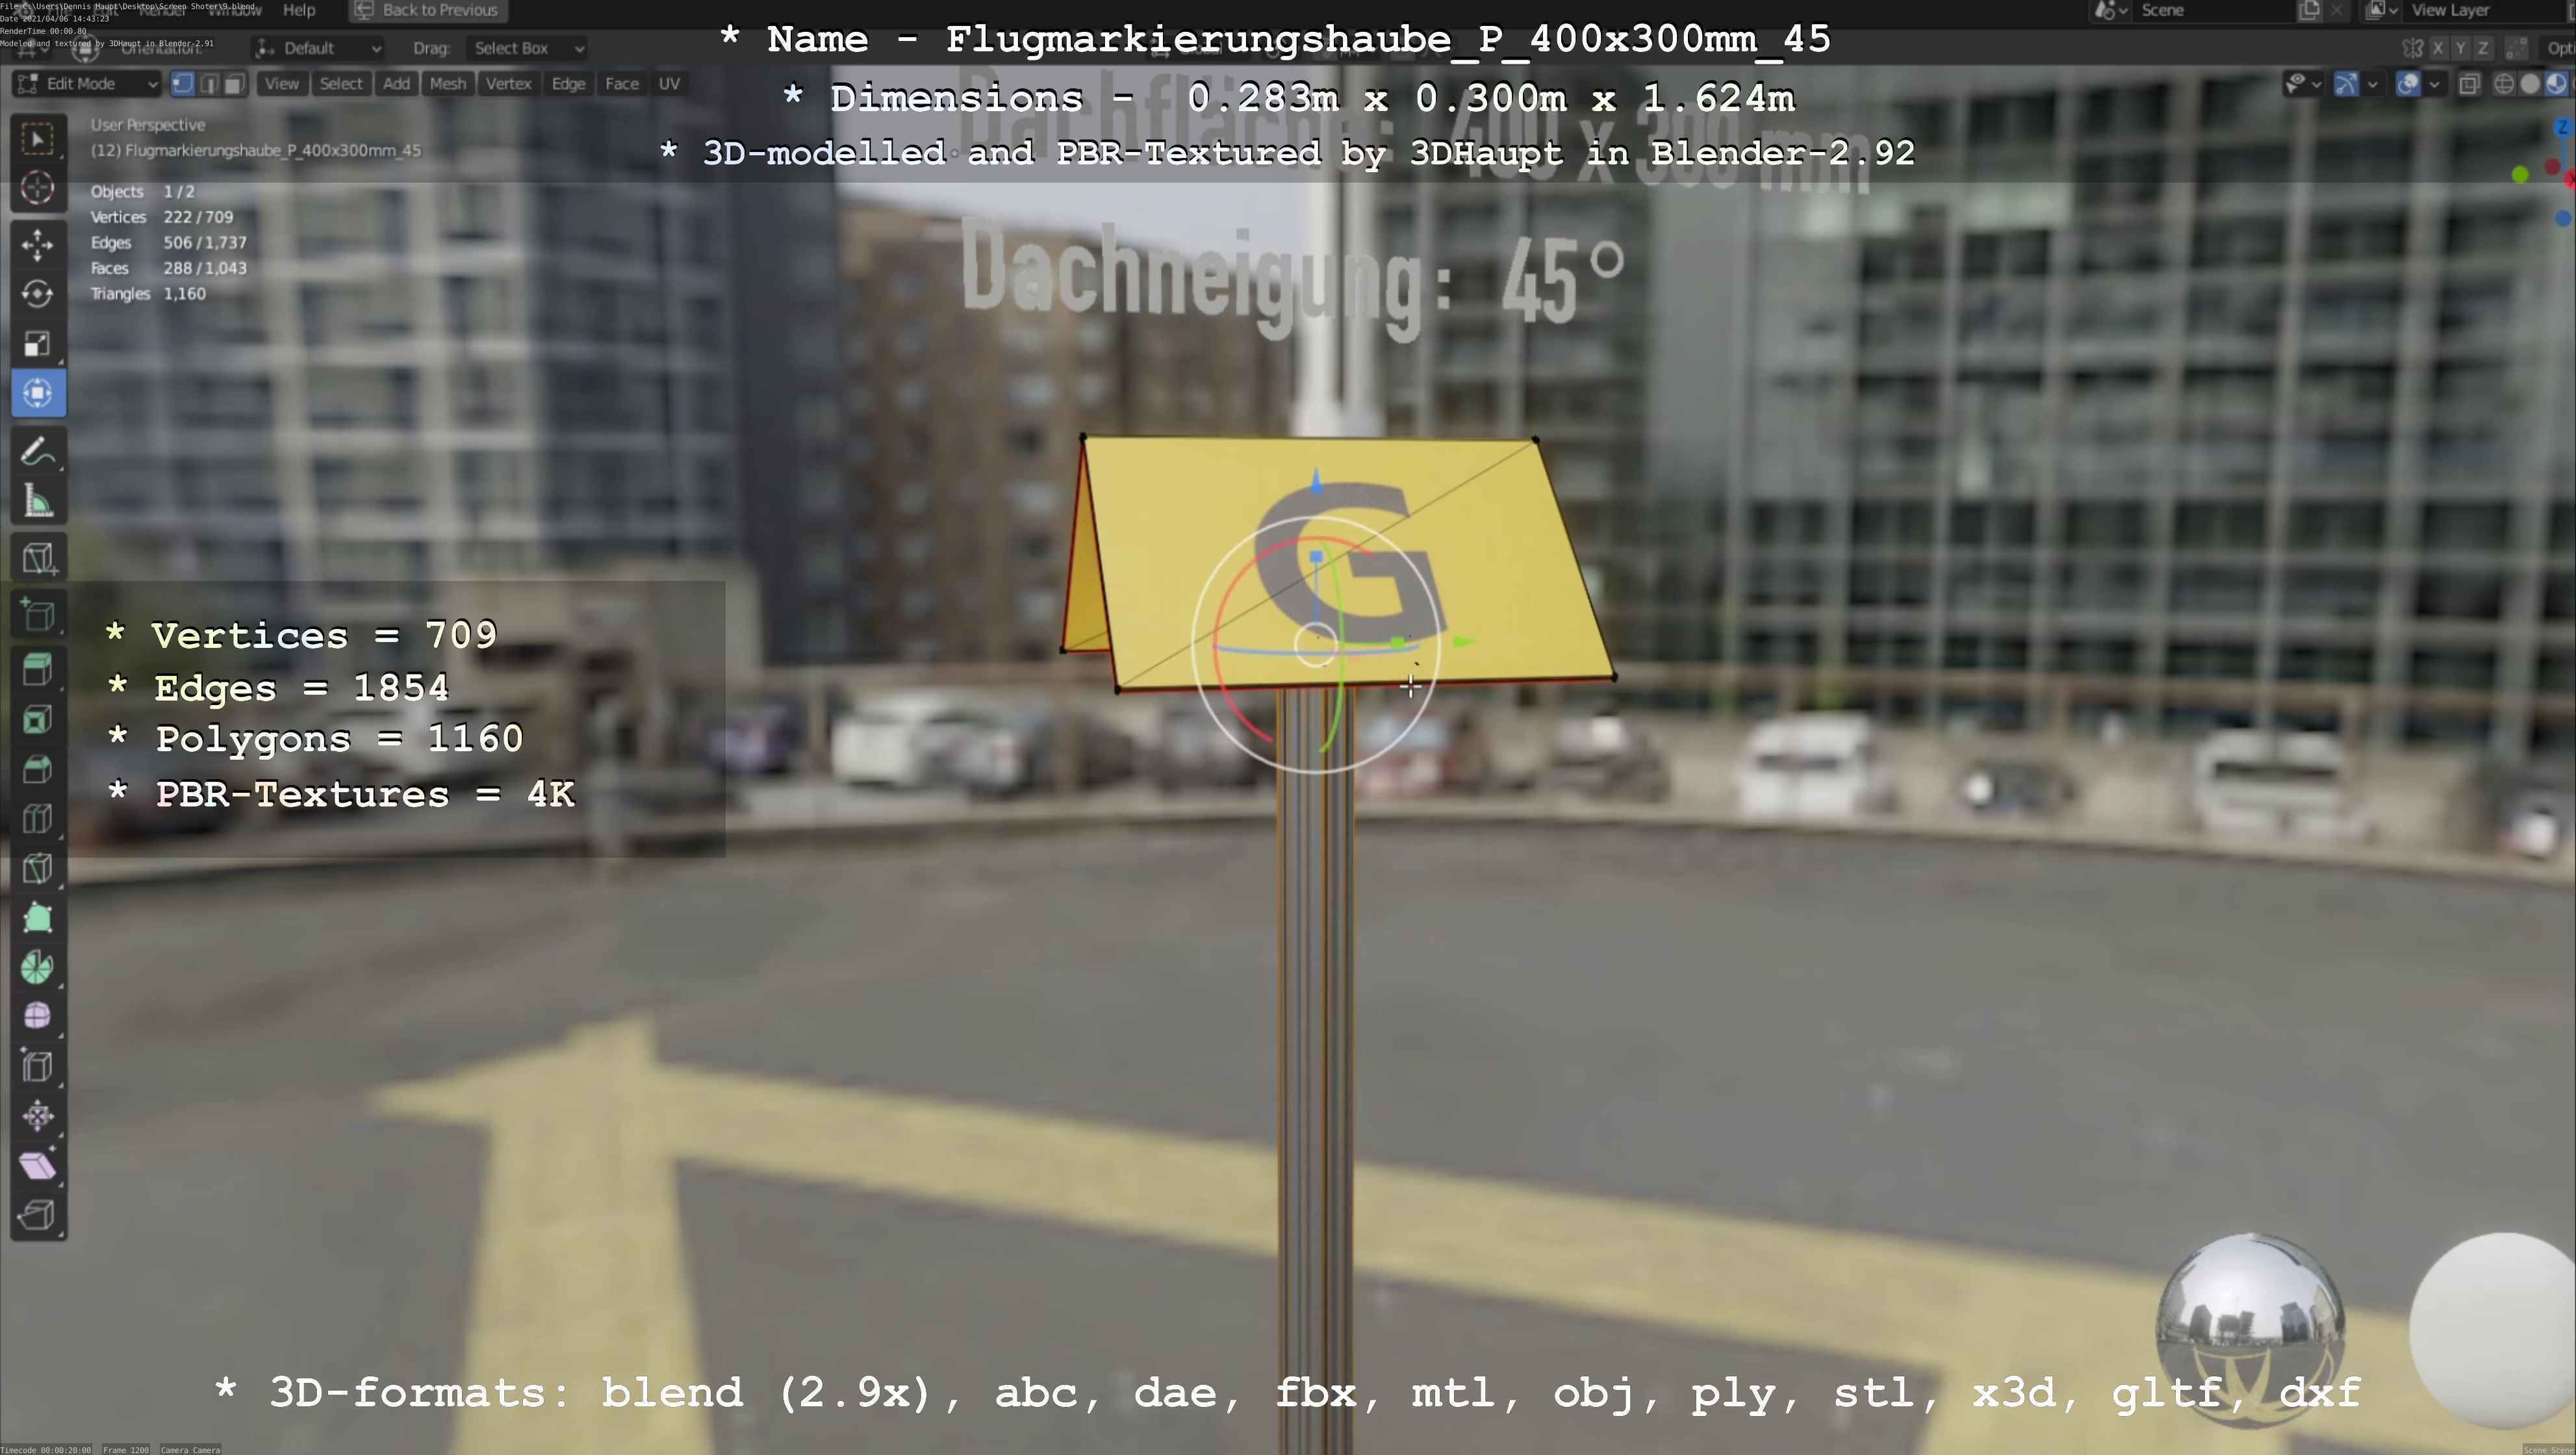Activate the Annotate pencil tool
The height and width of the screenshot is (1455, 2576).
click(x=37, y=452)
